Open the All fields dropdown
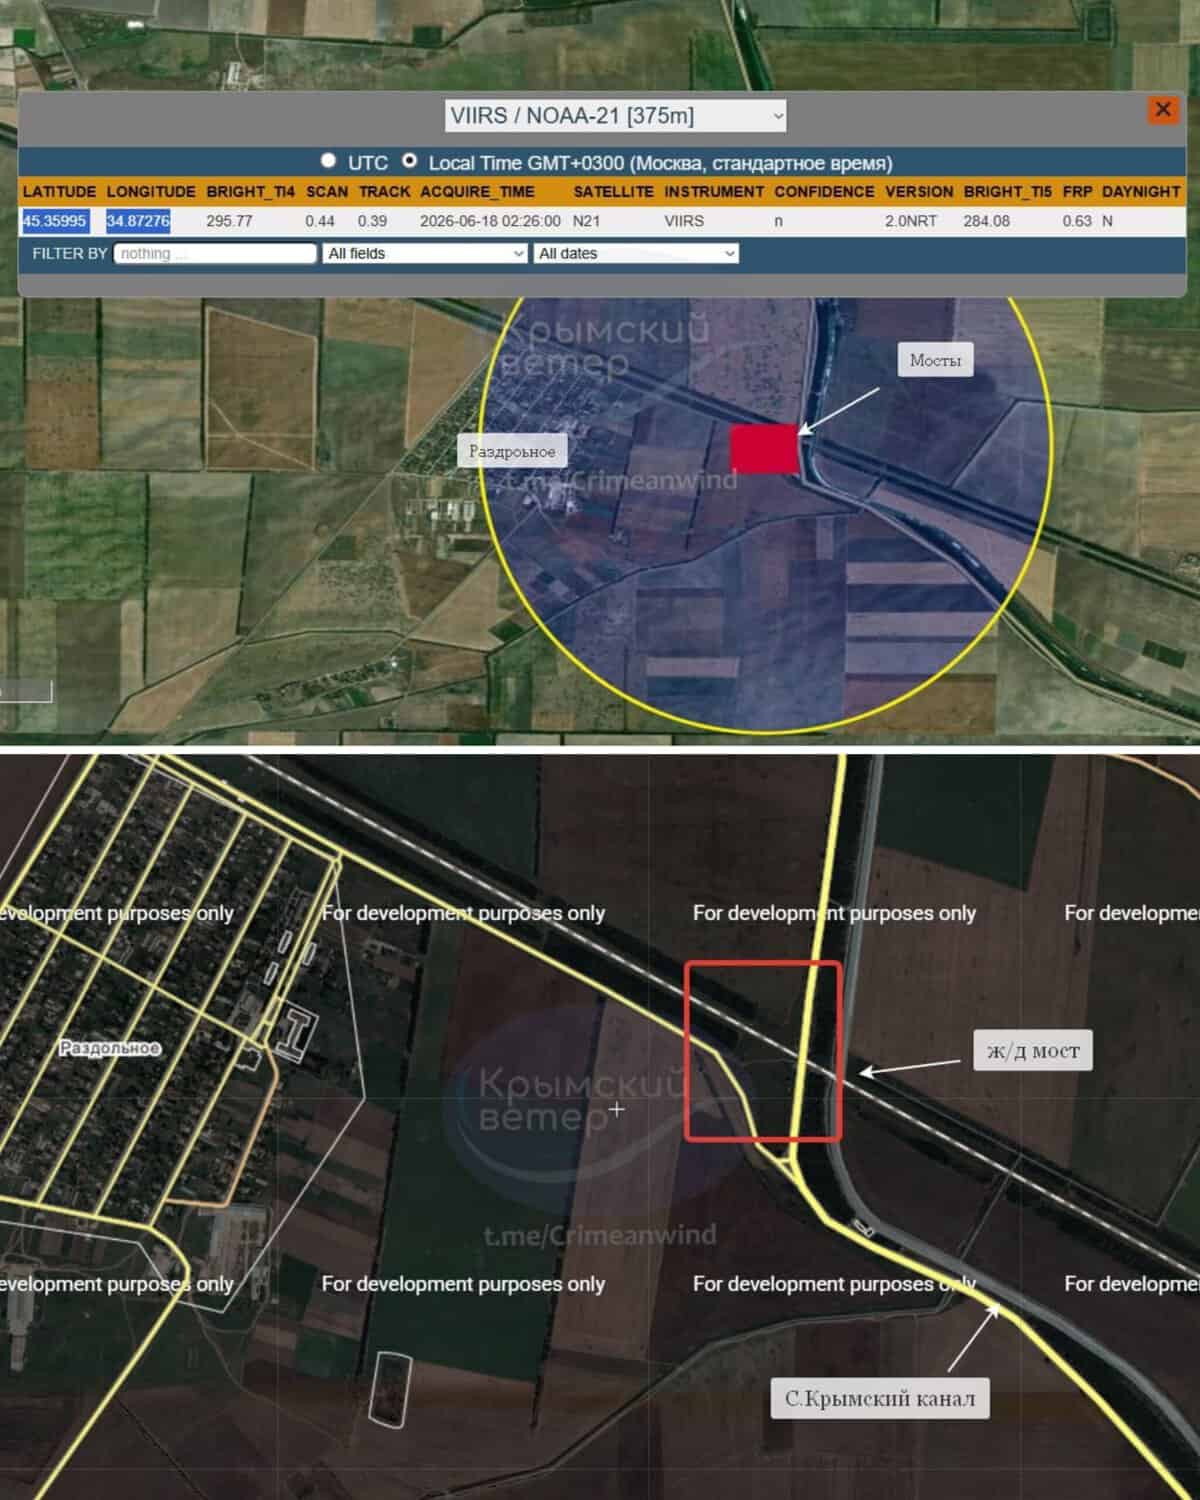This screenshot has height=1500, width=1200. 426,254
